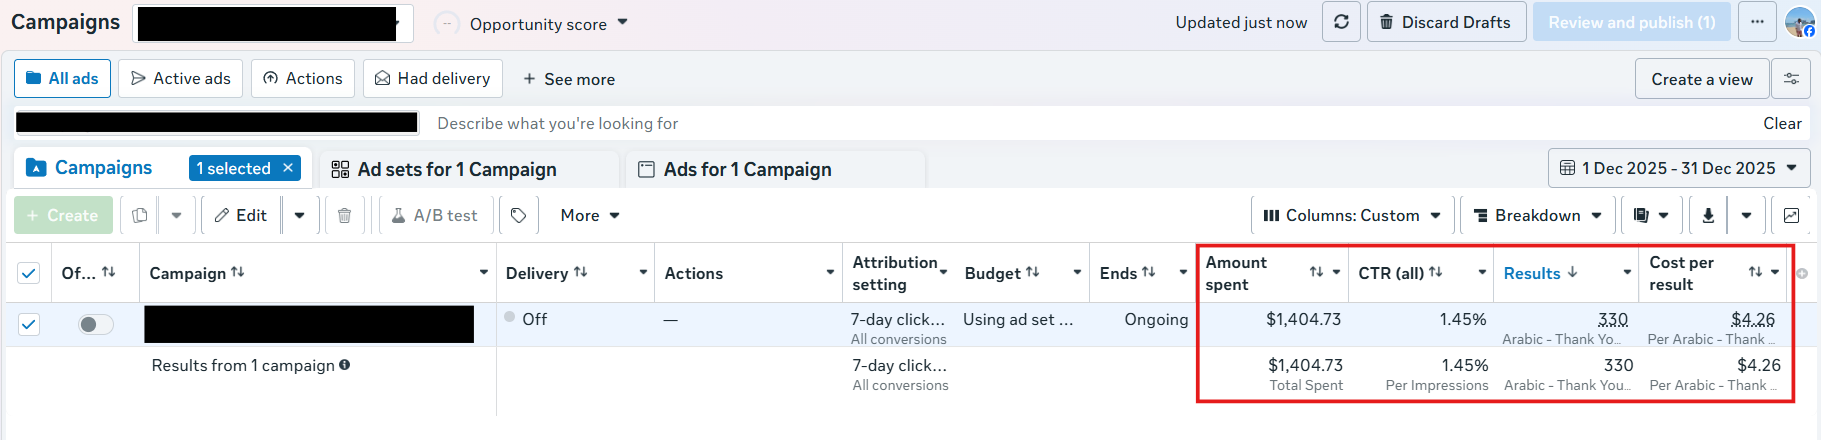Open the view filter settings icon
The height and width of the screenshot is (440, 1821).
click(1791, 79)
